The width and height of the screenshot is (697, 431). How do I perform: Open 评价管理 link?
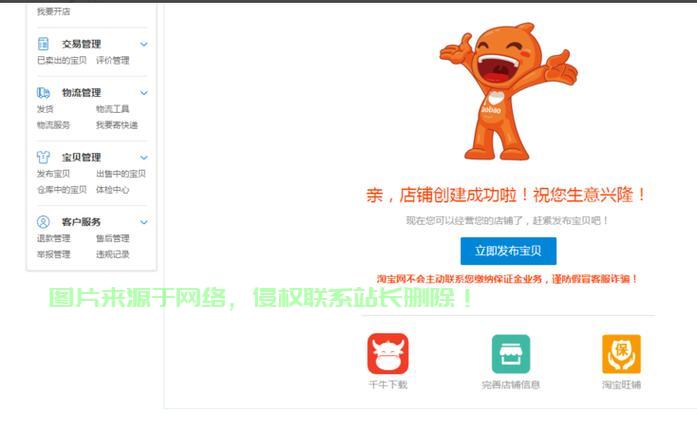pos(113,60)
